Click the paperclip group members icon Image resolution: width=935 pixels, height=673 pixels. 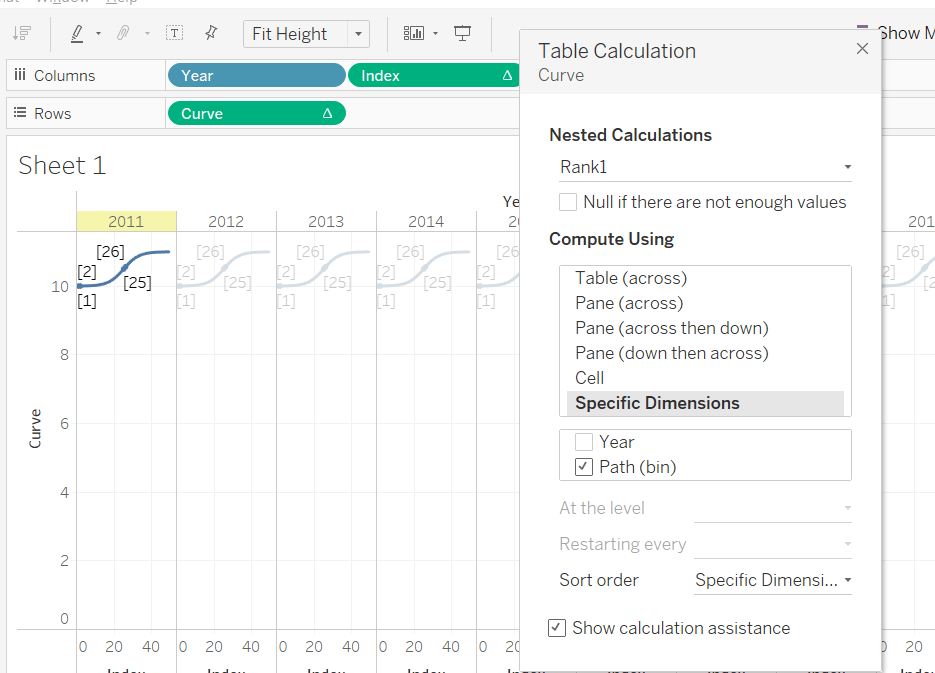123,33
